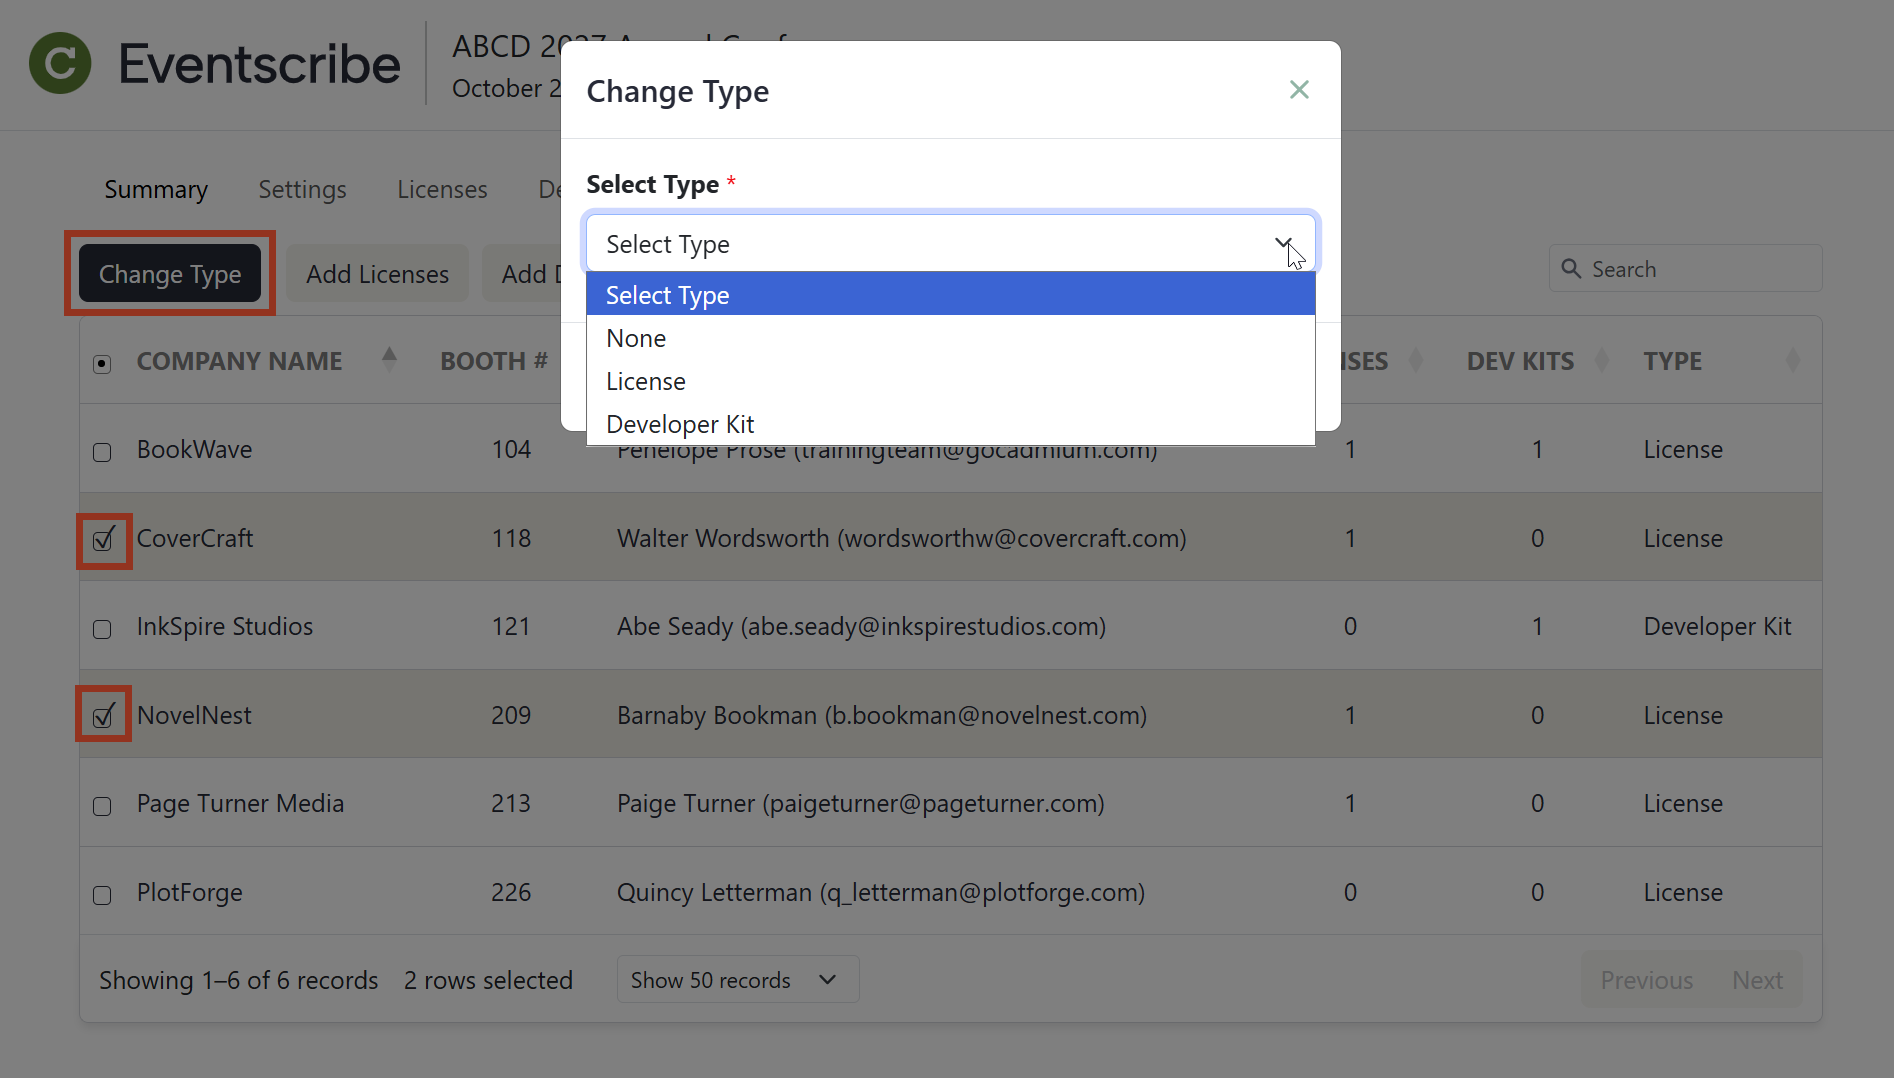Switch to the Settings tab
Image resolution: width=1894 pixels, height=1078 pixels.
click(x=302, y=189)
